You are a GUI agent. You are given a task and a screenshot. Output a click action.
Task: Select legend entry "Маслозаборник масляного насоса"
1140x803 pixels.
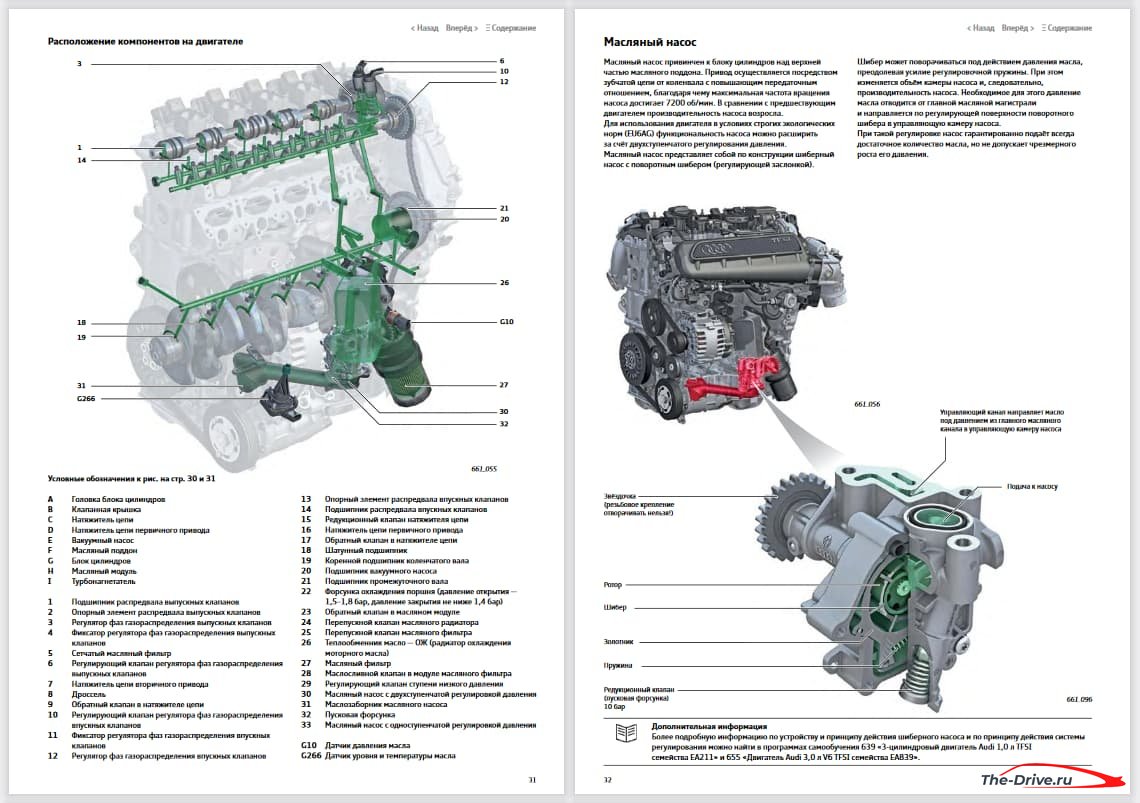tap(385, 704)
